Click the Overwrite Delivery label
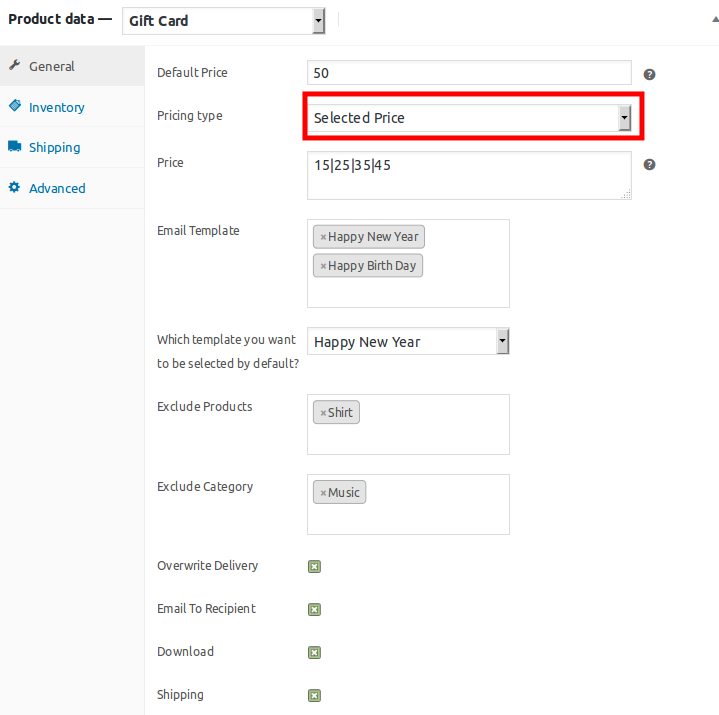This screenshot has width=719, height=715. [x=207, y=565]
